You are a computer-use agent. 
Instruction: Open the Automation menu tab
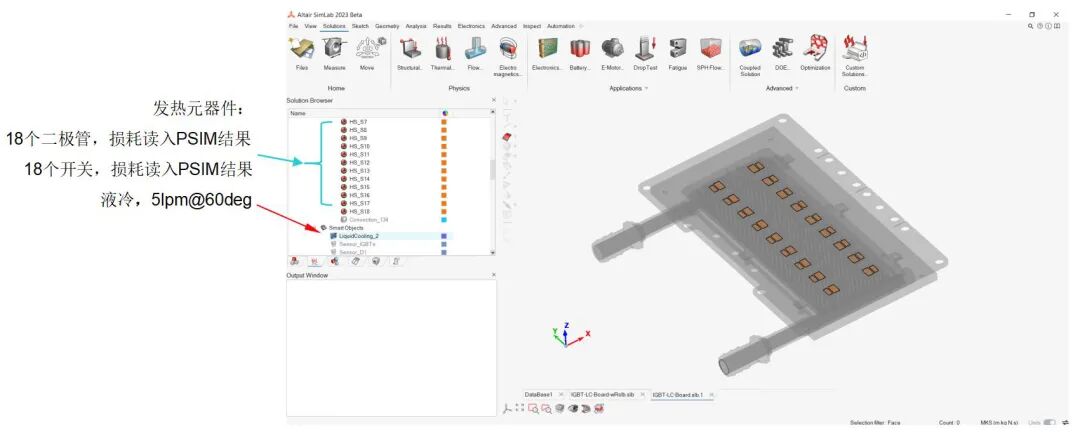click(561, 26)
